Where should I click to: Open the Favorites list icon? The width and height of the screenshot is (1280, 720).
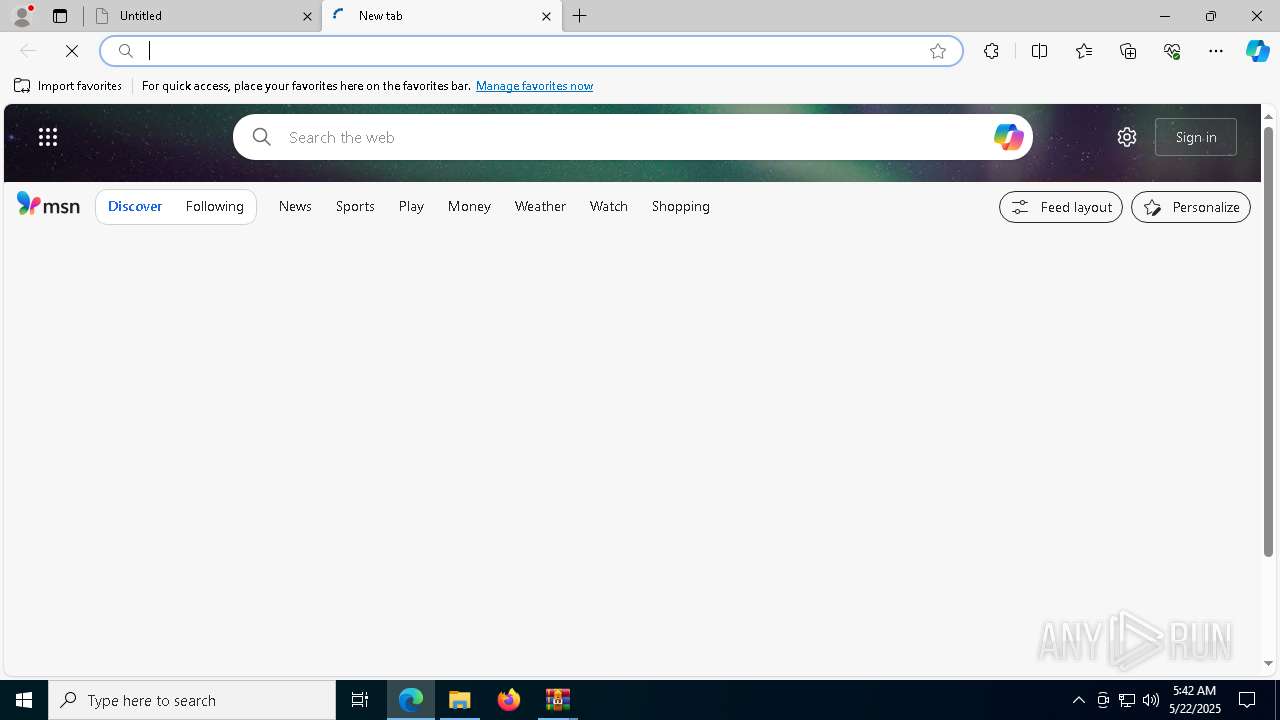coord(1084,51)
